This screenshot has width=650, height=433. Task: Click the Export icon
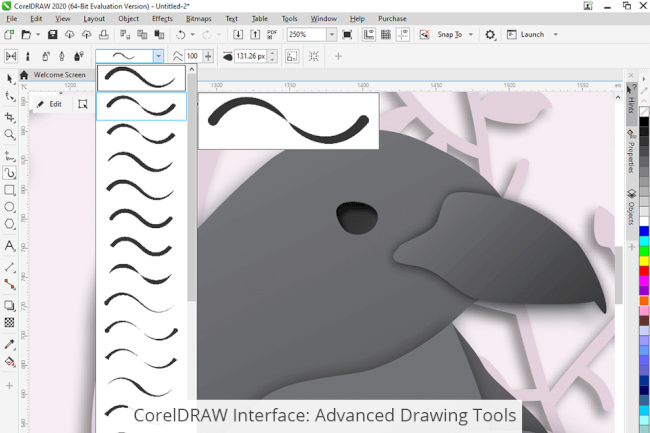coord(255,34)
